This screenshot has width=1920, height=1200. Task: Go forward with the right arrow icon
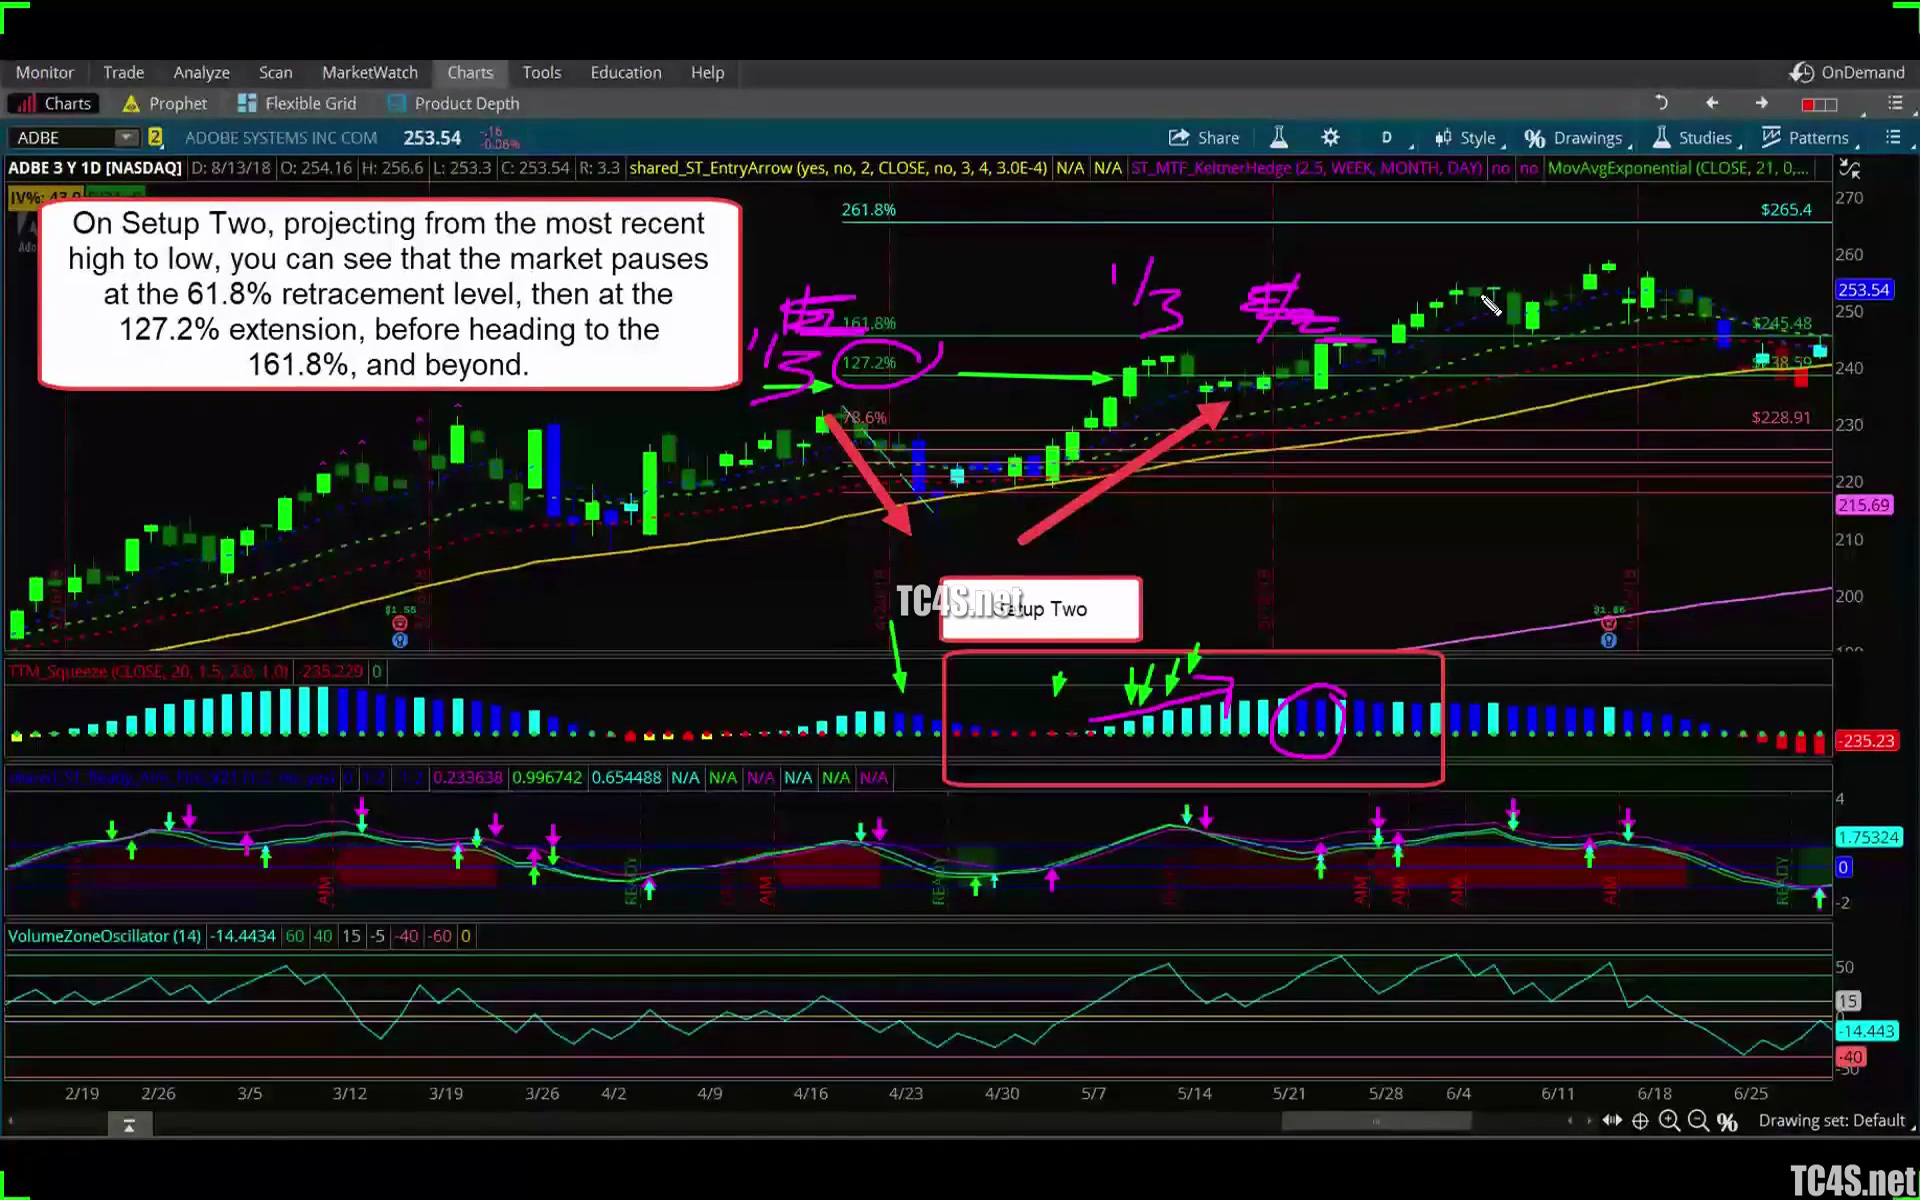click(1762, 103)
